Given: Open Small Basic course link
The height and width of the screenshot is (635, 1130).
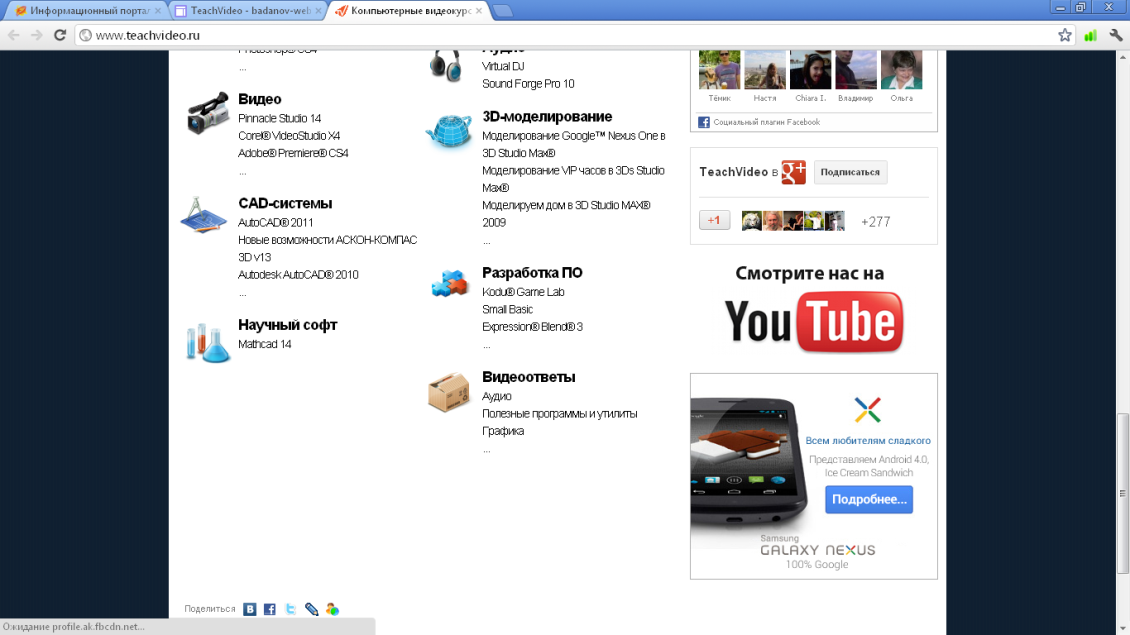Looking at the screenshot, I should (507, 309).
